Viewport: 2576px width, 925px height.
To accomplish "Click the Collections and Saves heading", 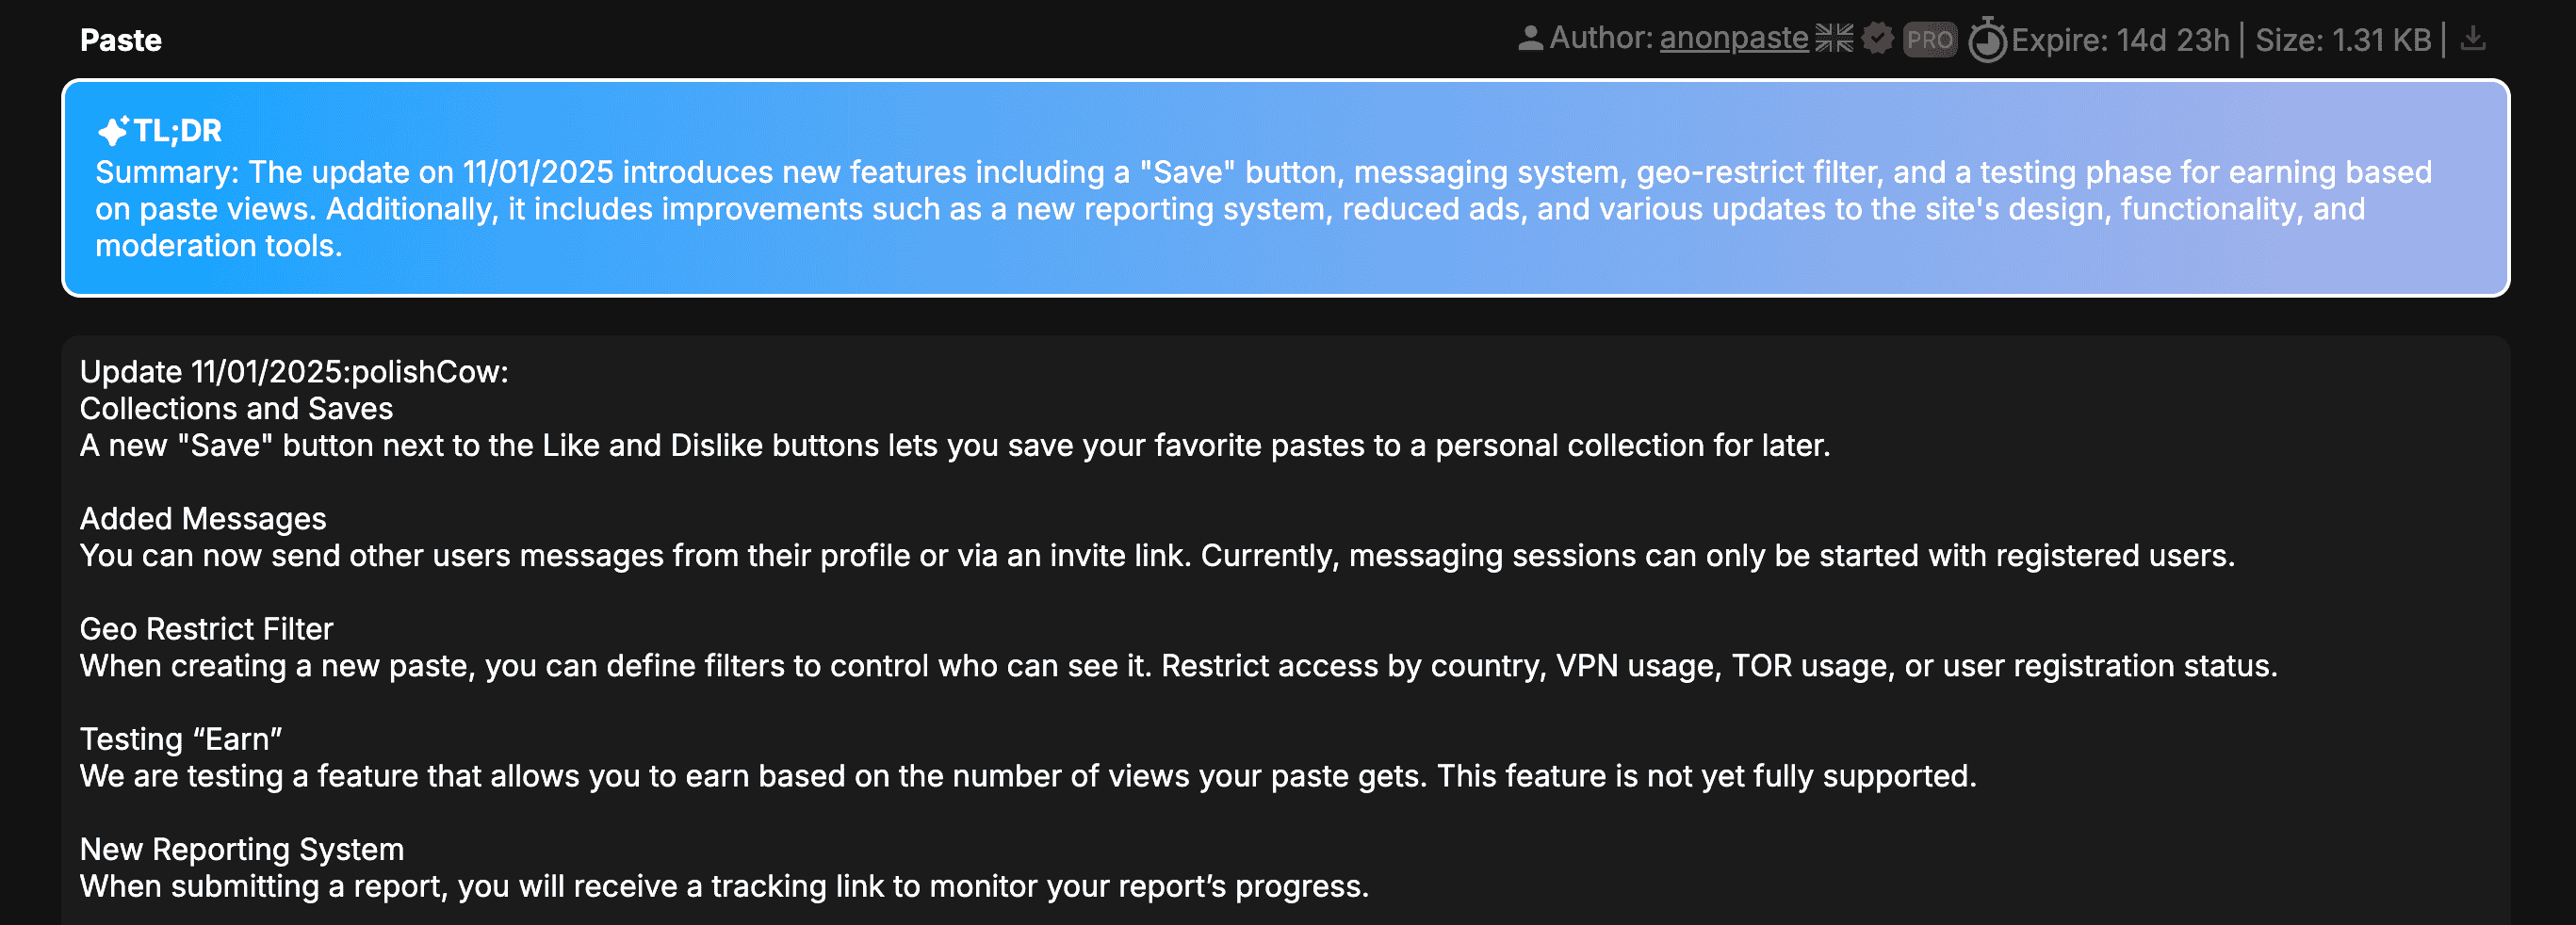I will (x=236, y=408).
